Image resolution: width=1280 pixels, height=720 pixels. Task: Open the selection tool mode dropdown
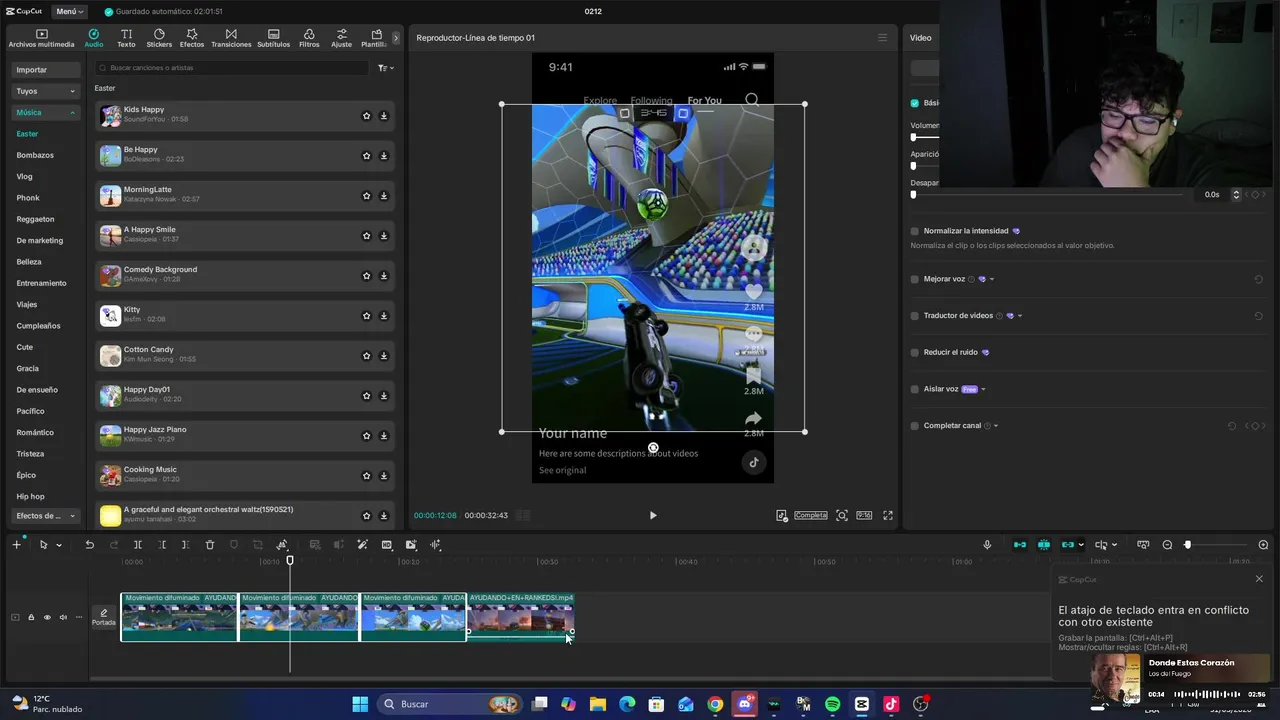click(x=59, y=545)
